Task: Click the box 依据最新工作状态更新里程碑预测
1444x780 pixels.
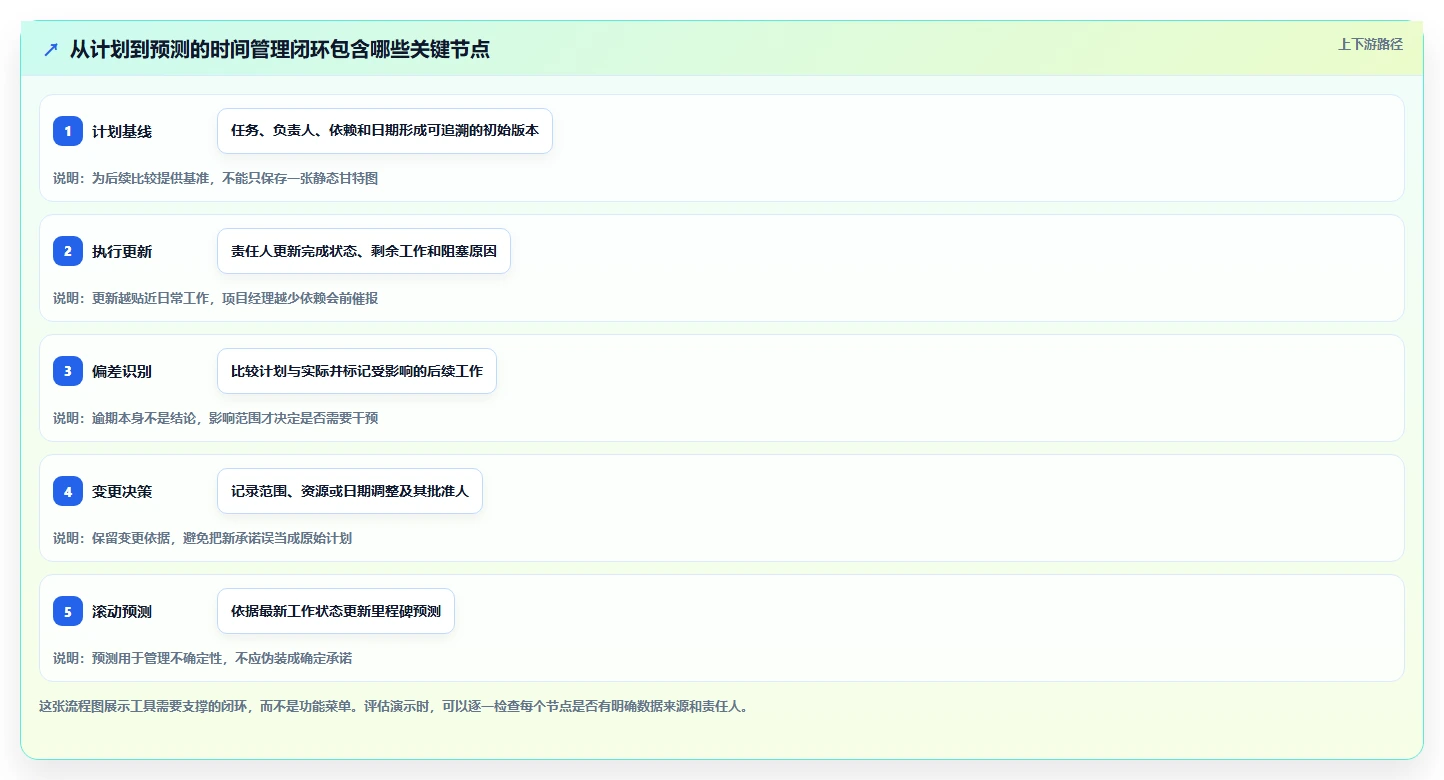Action: (336, 611)
